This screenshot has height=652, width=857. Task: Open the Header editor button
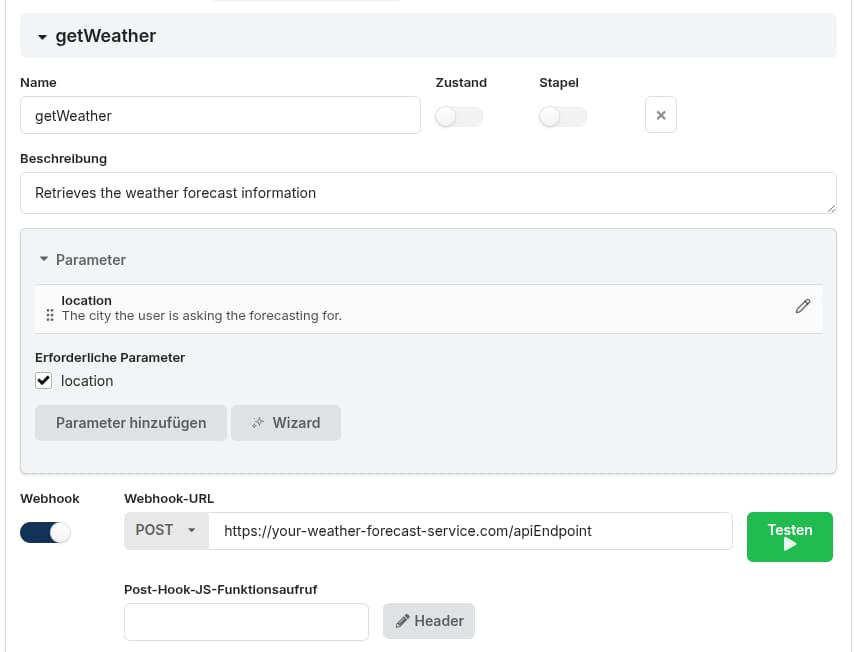point(428,621)
